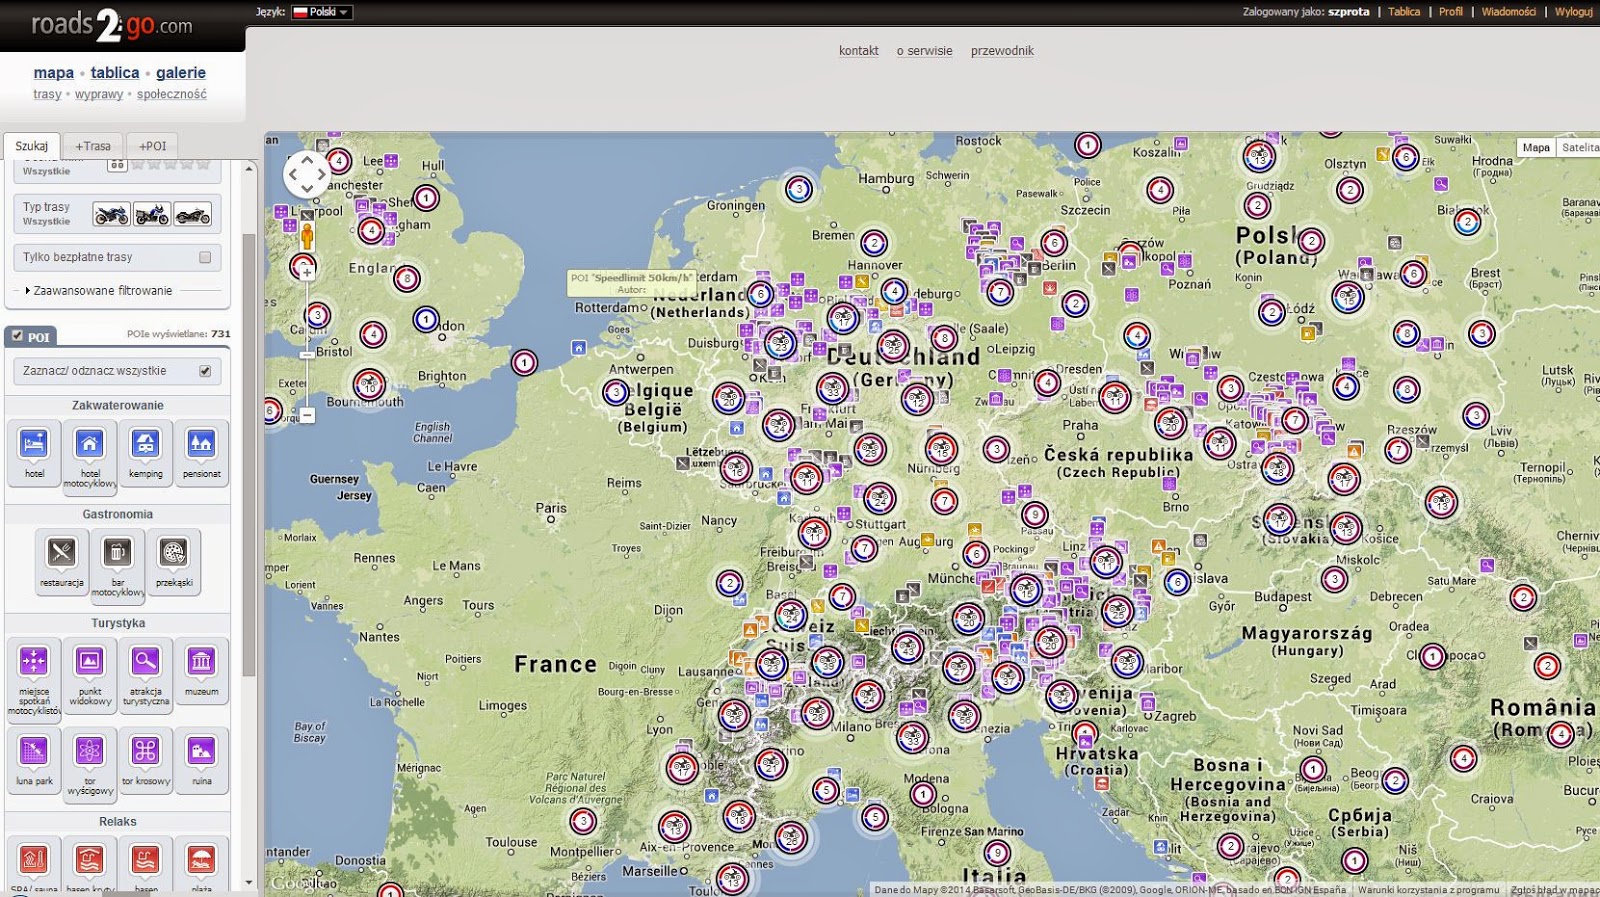Open the przewodnik link
The width and height of the screenshot is (1600, 897).
click(1002, 51)
